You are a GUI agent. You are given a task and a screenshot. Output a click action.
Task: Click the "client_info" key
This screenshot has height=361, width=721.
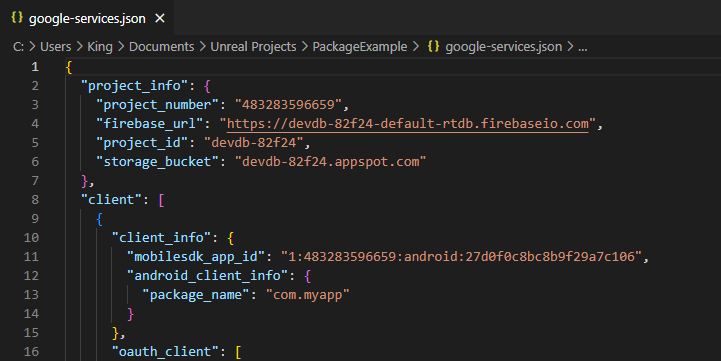point(161,238)
